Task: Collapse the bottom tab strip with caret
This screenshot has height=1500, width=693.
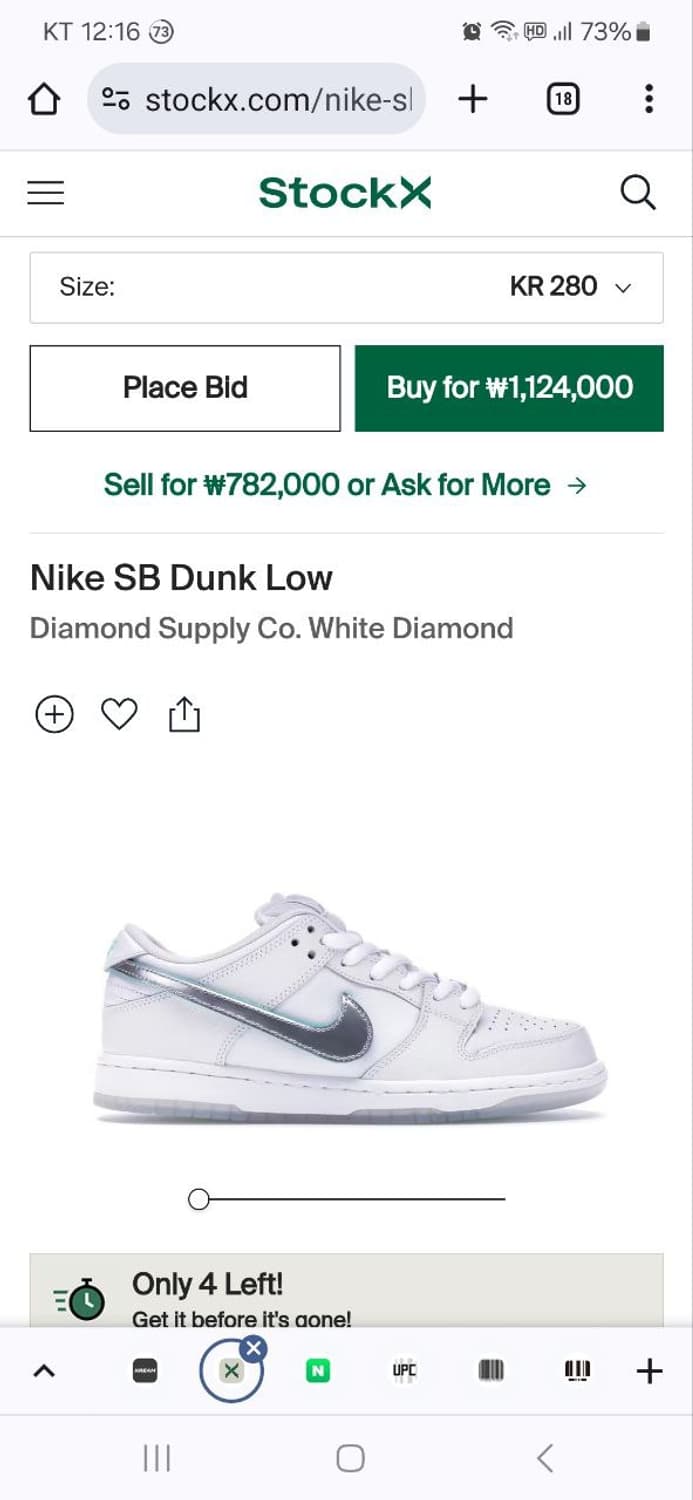Action: 44,1371
